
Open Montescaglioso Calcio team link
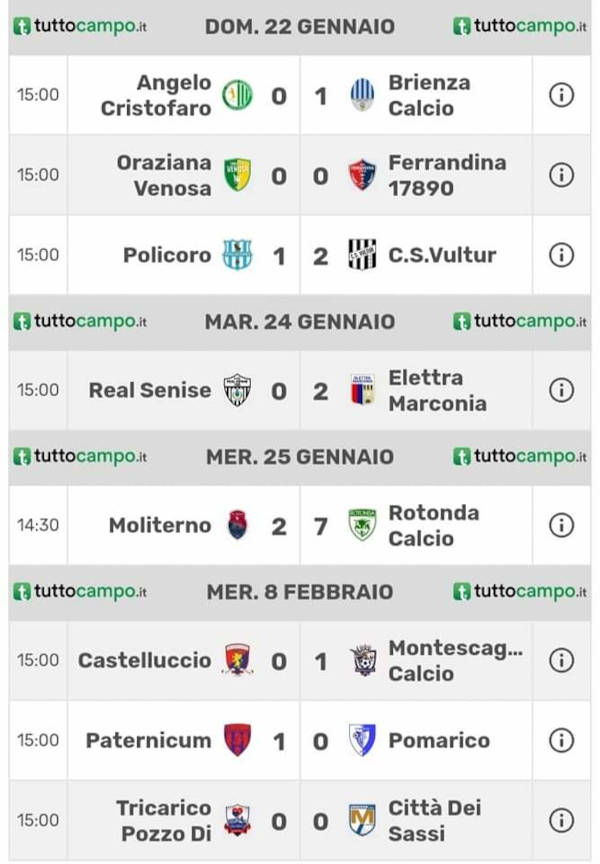tap(456, 660)
